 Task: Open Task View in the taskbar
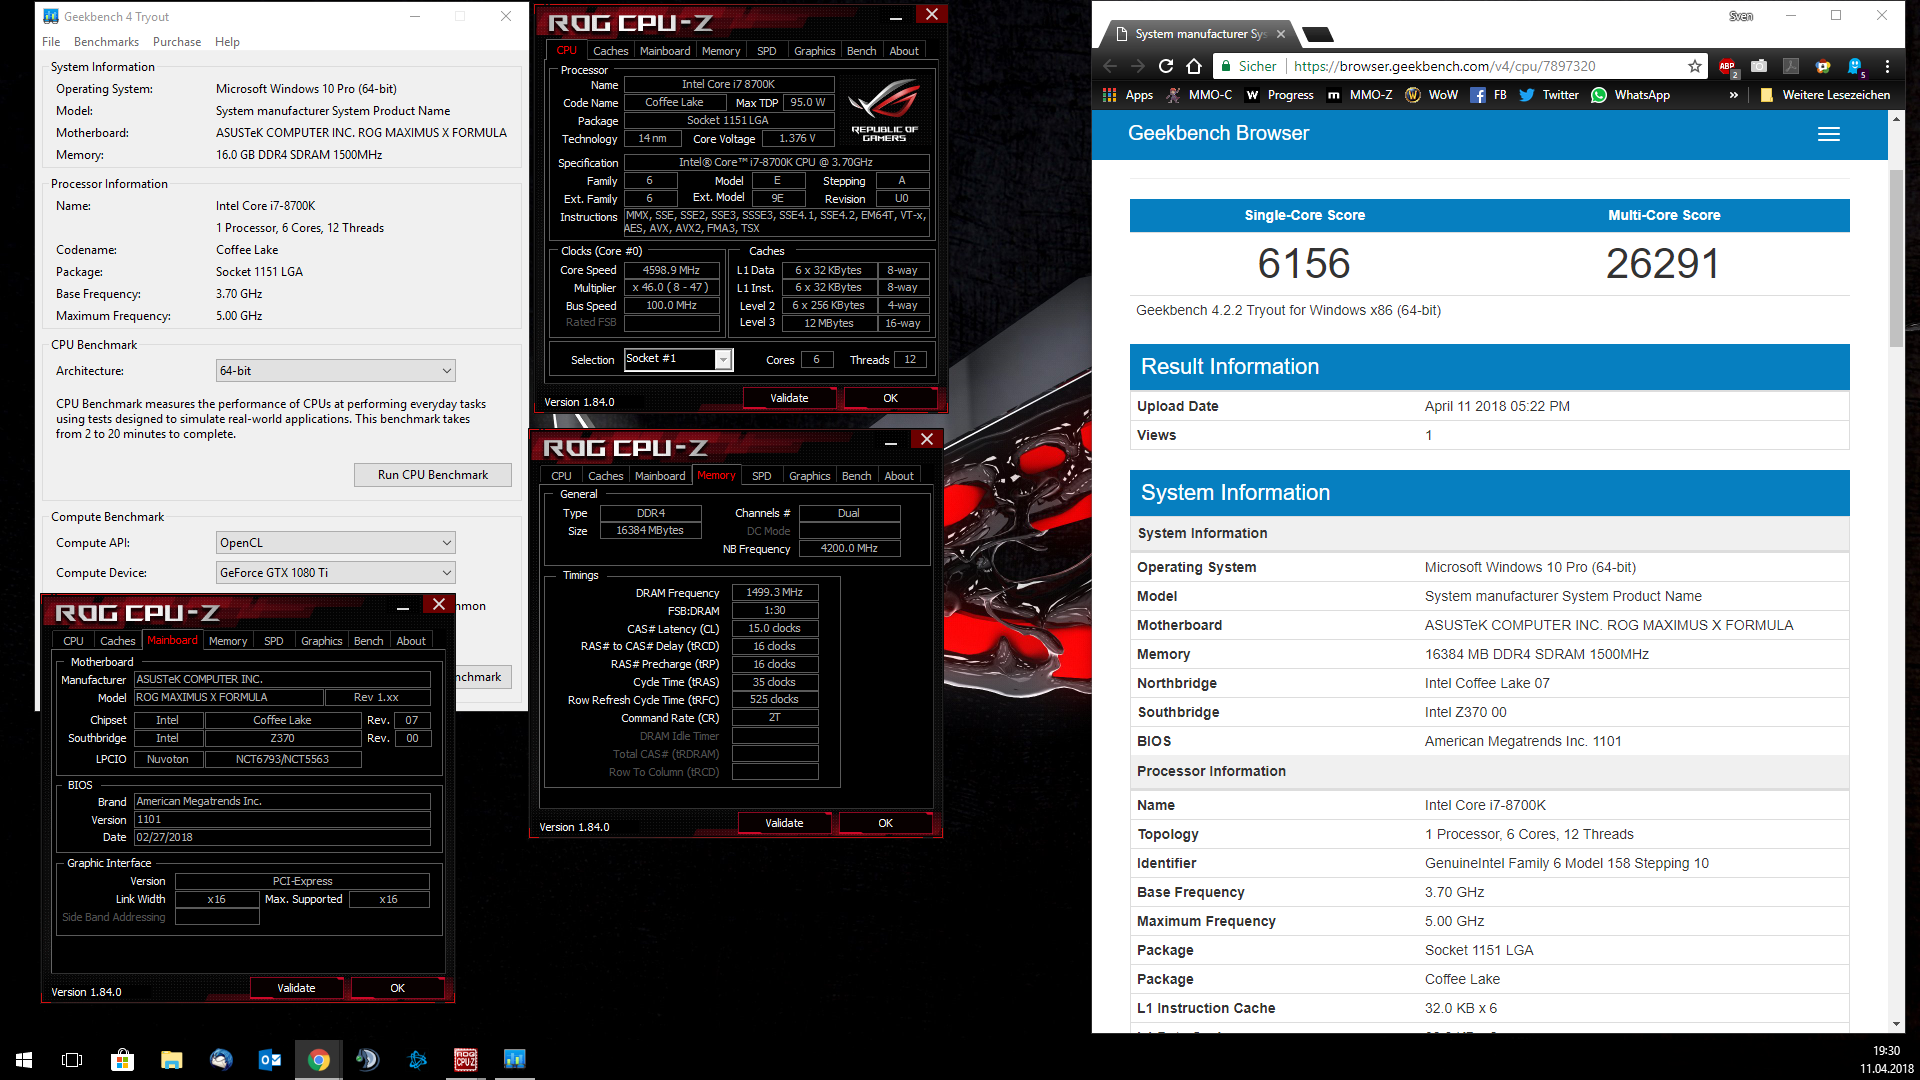[72, 1059]
